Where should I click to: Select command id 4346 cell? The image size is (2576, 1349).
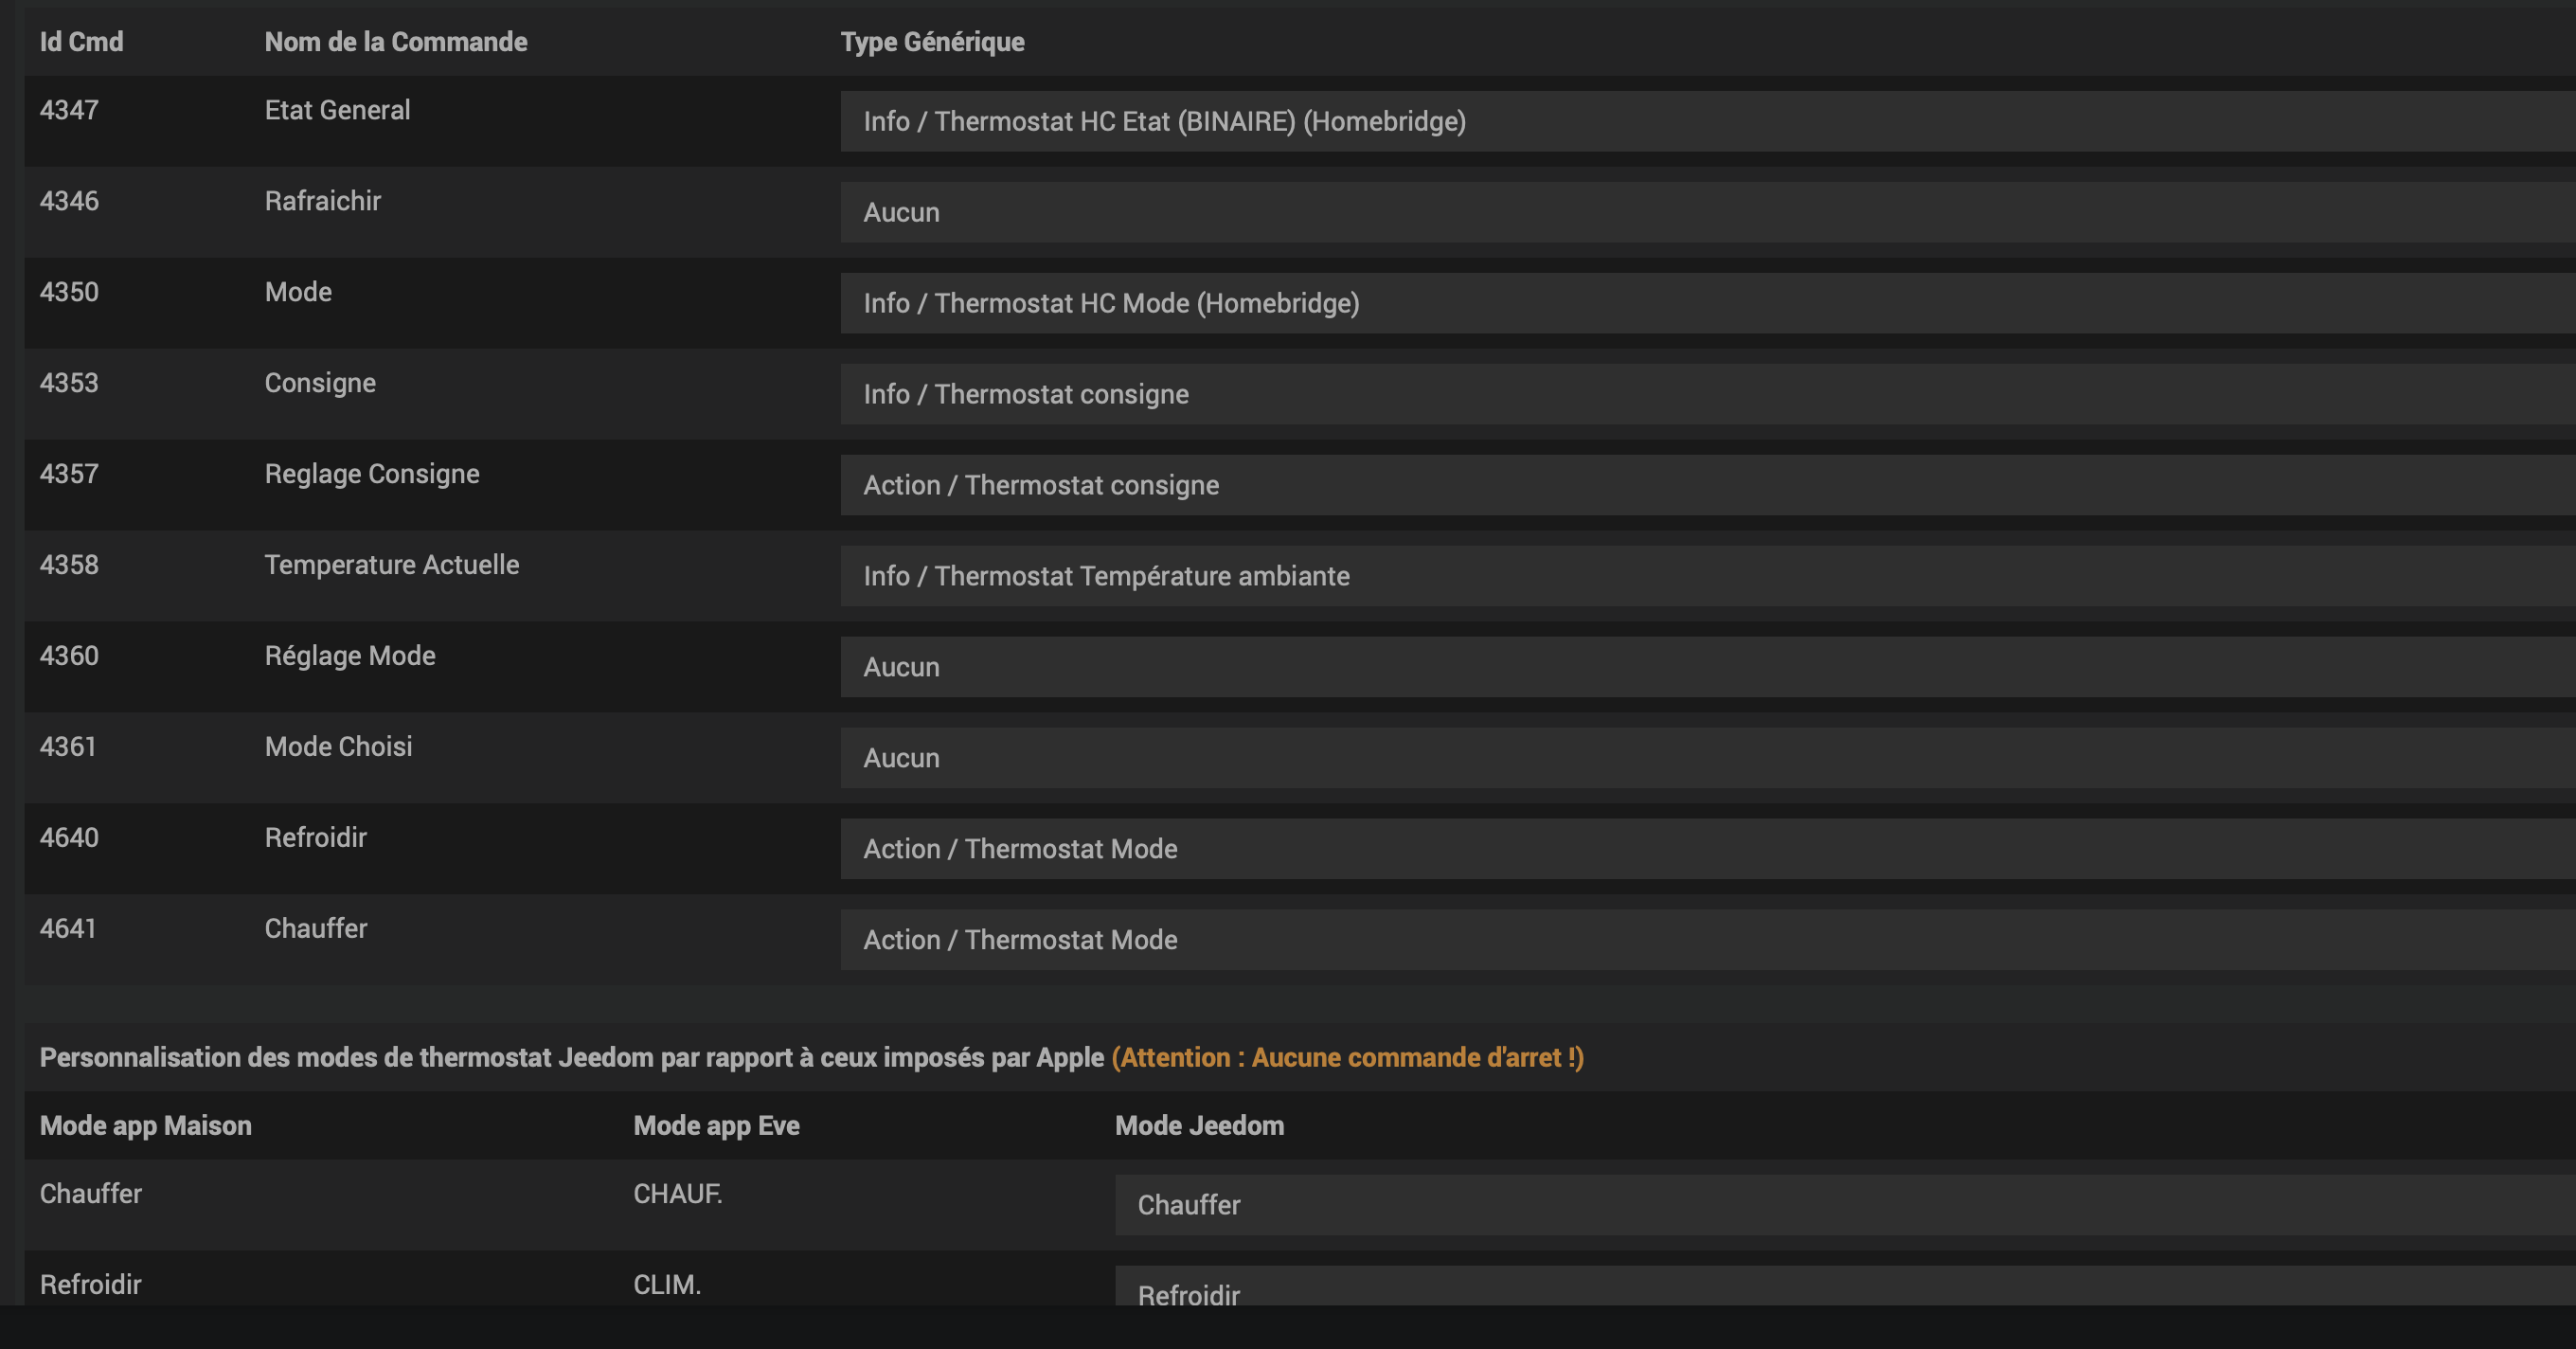69,201
